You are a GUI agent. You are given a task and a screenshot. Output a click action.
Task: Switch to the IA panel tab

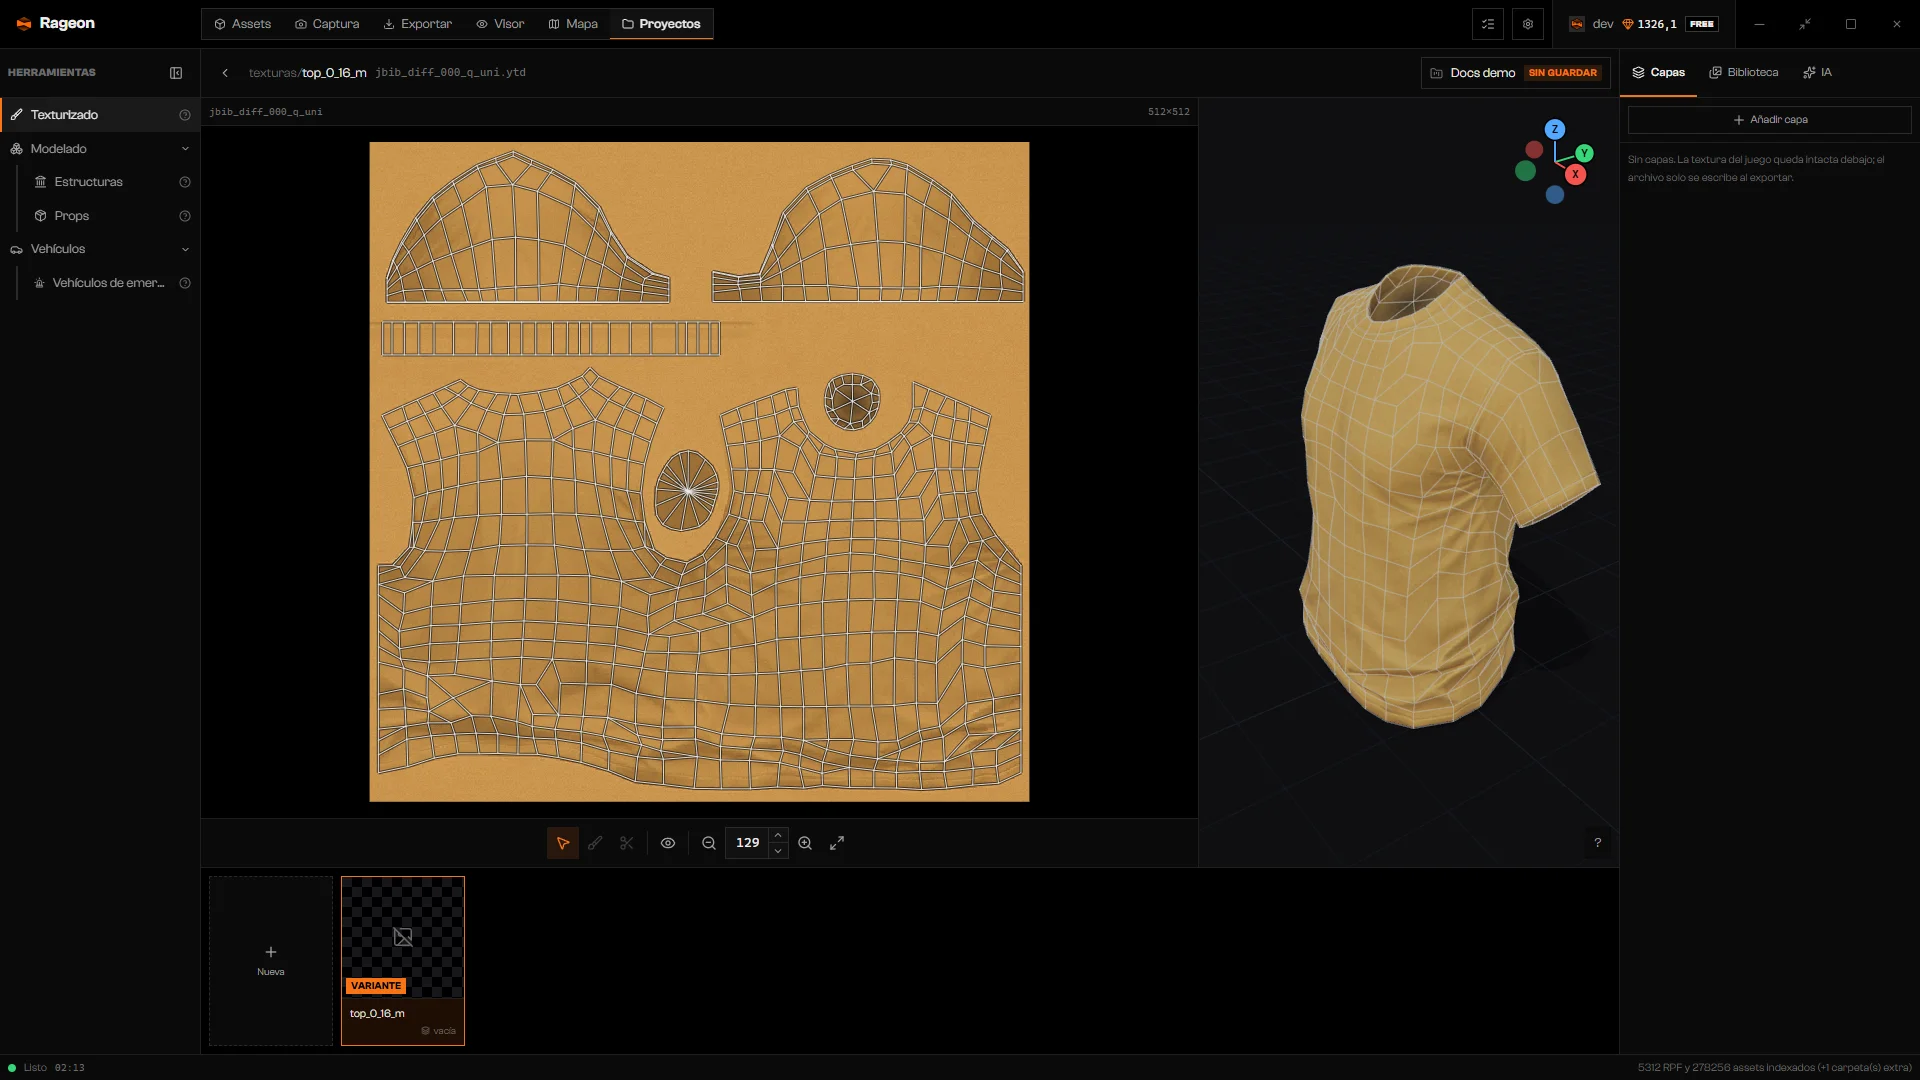1817,73
